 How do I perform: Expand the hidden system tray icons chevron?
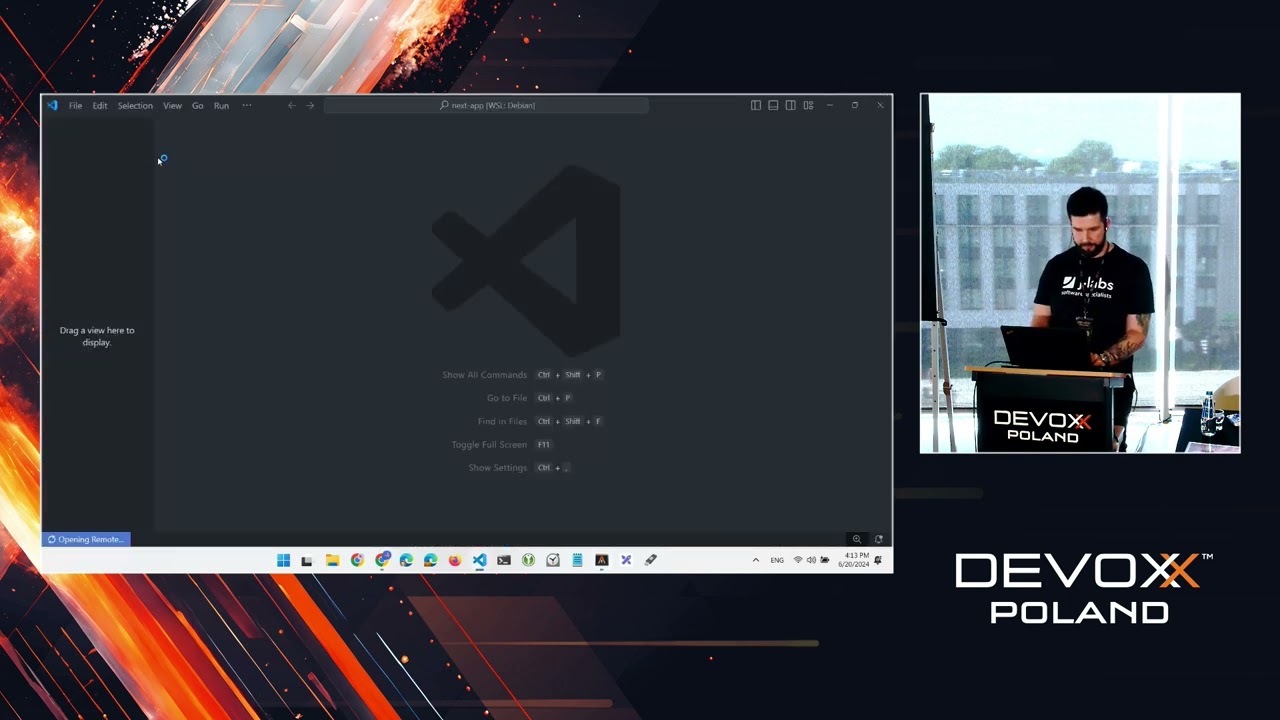click(x=756, y=560)
